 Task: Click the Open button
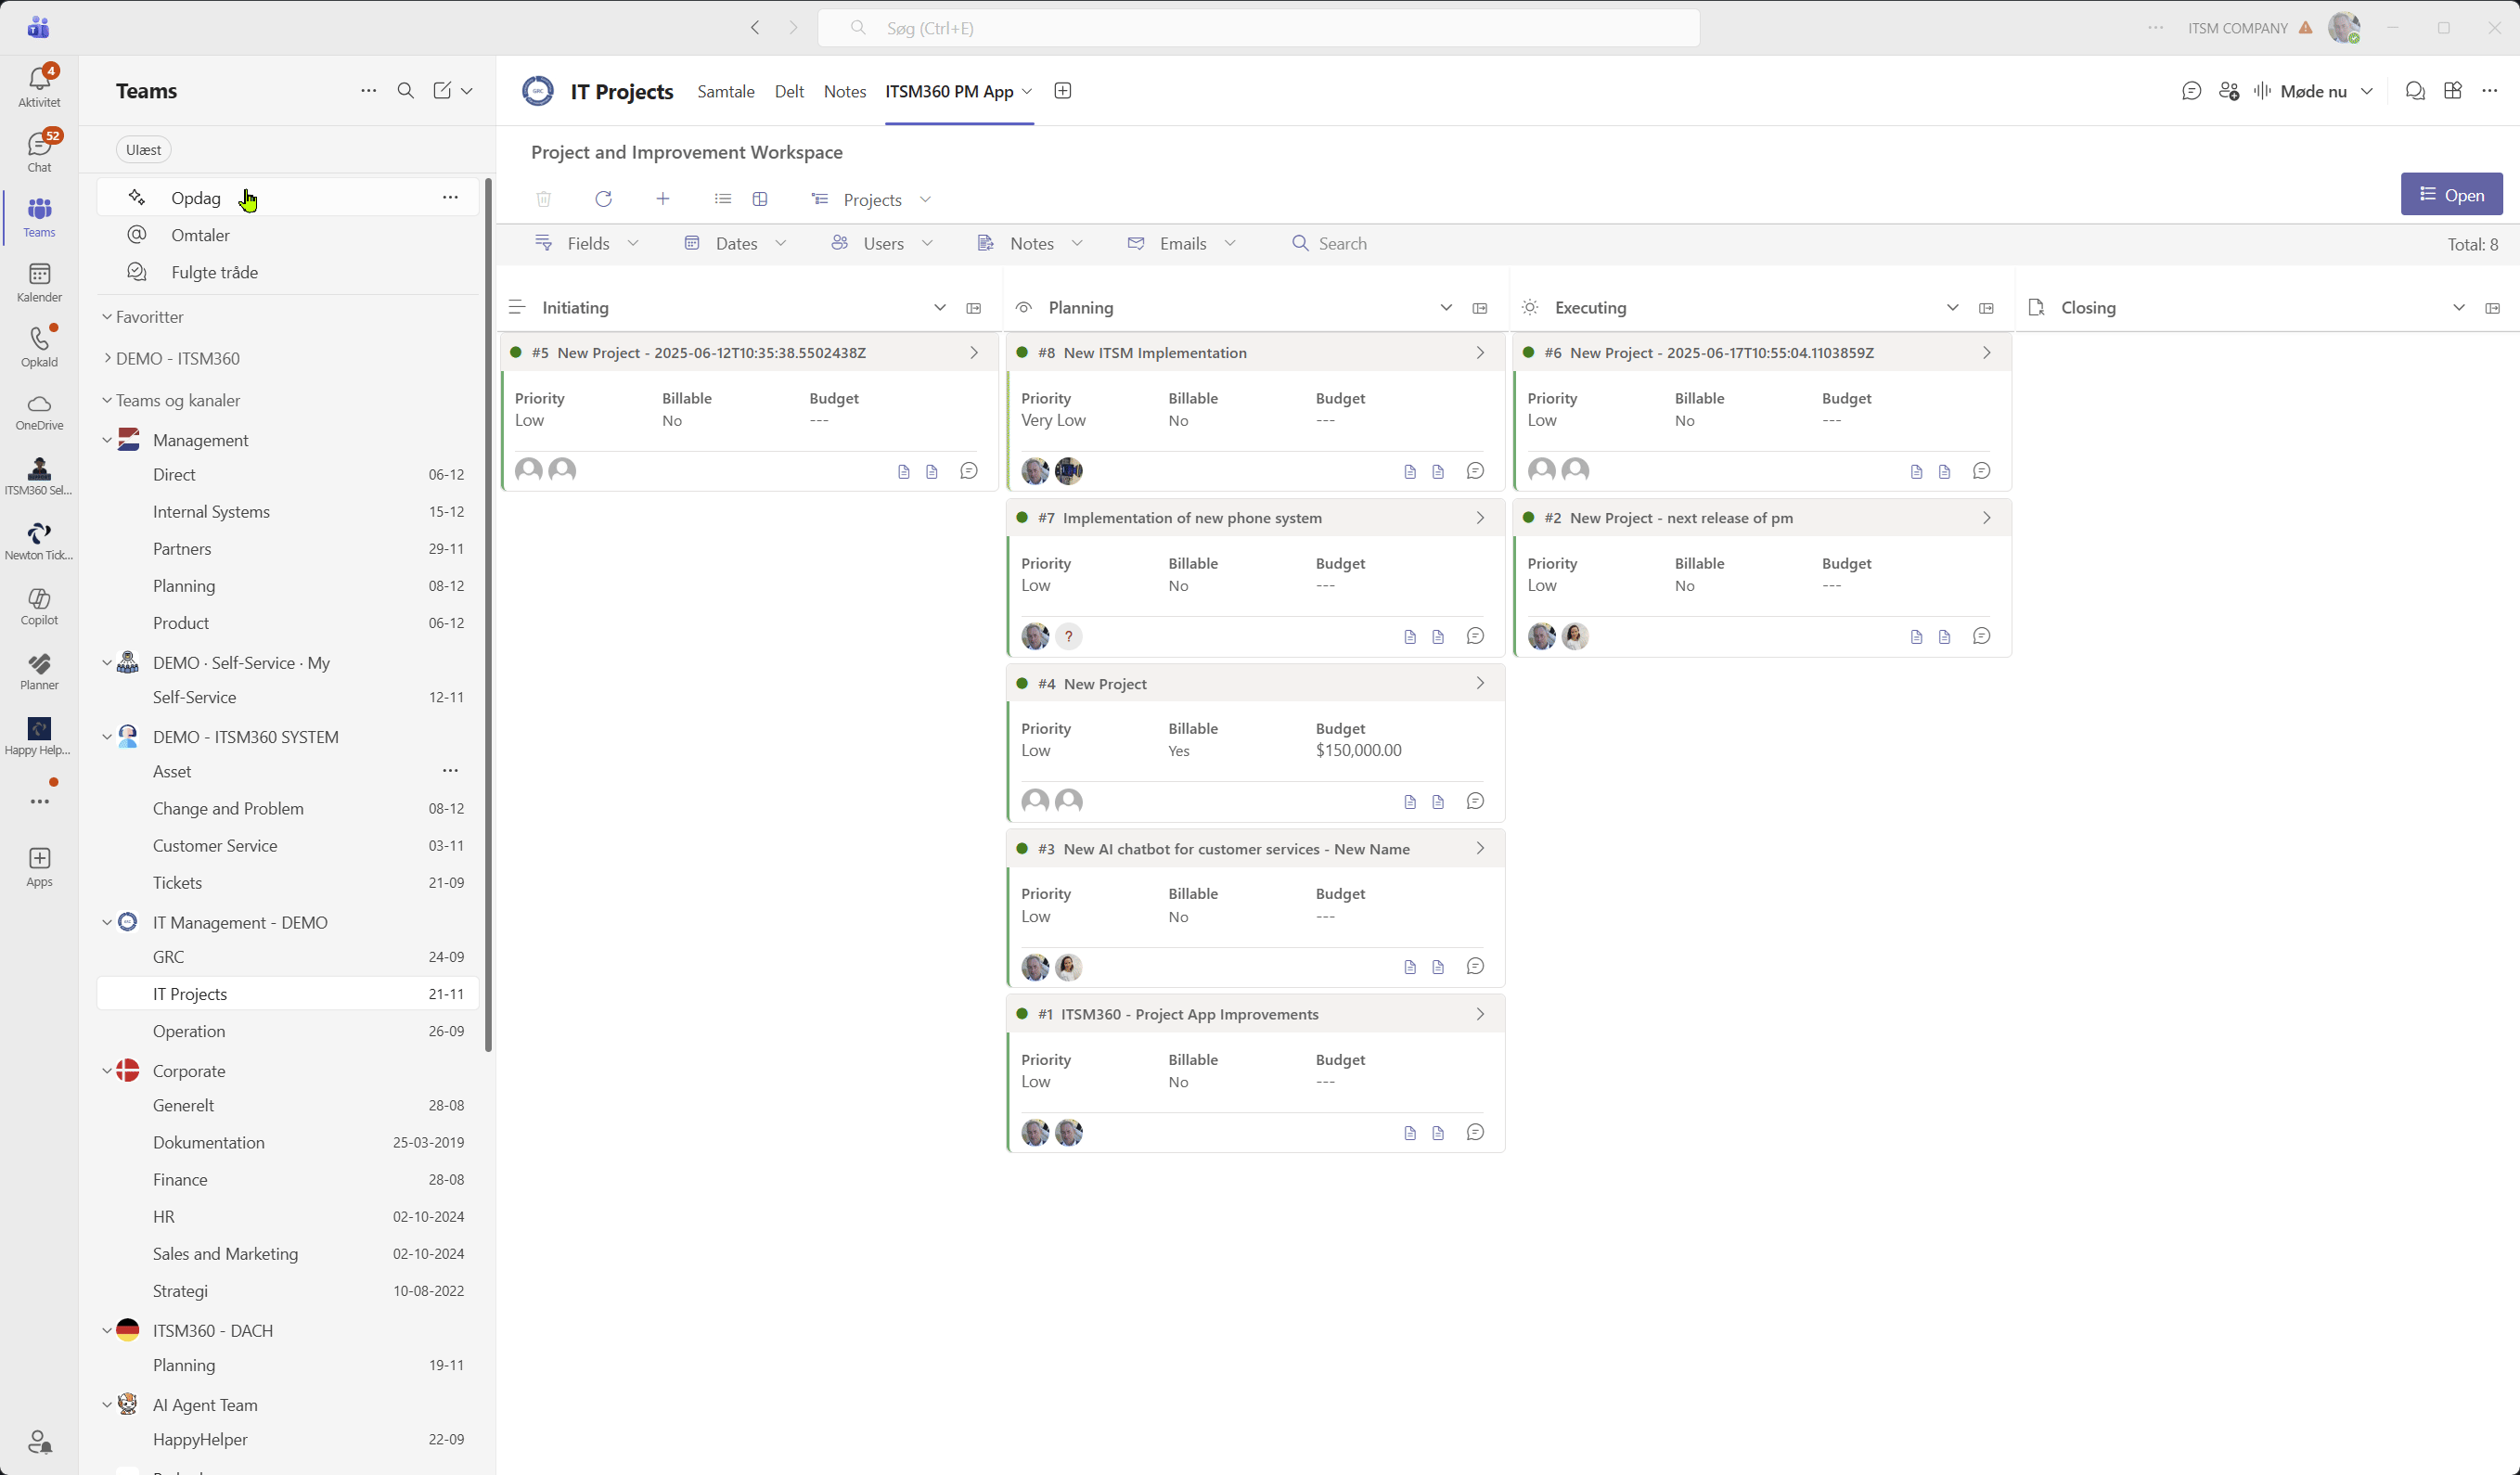(x=2451, y=195)
